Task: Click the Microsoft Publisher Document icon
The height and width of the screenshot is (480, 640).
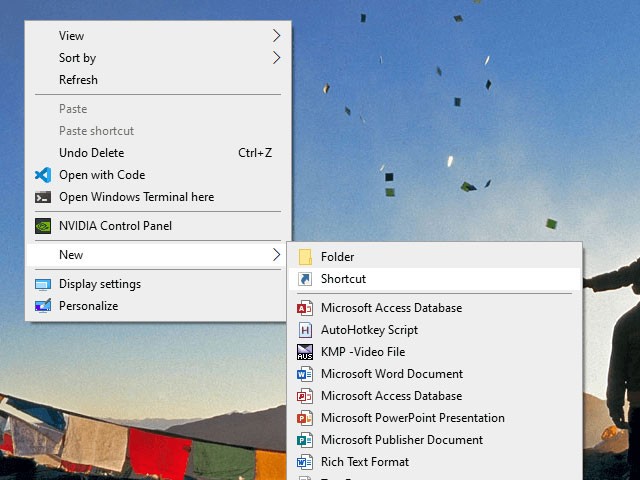Action: coord(305,440)
